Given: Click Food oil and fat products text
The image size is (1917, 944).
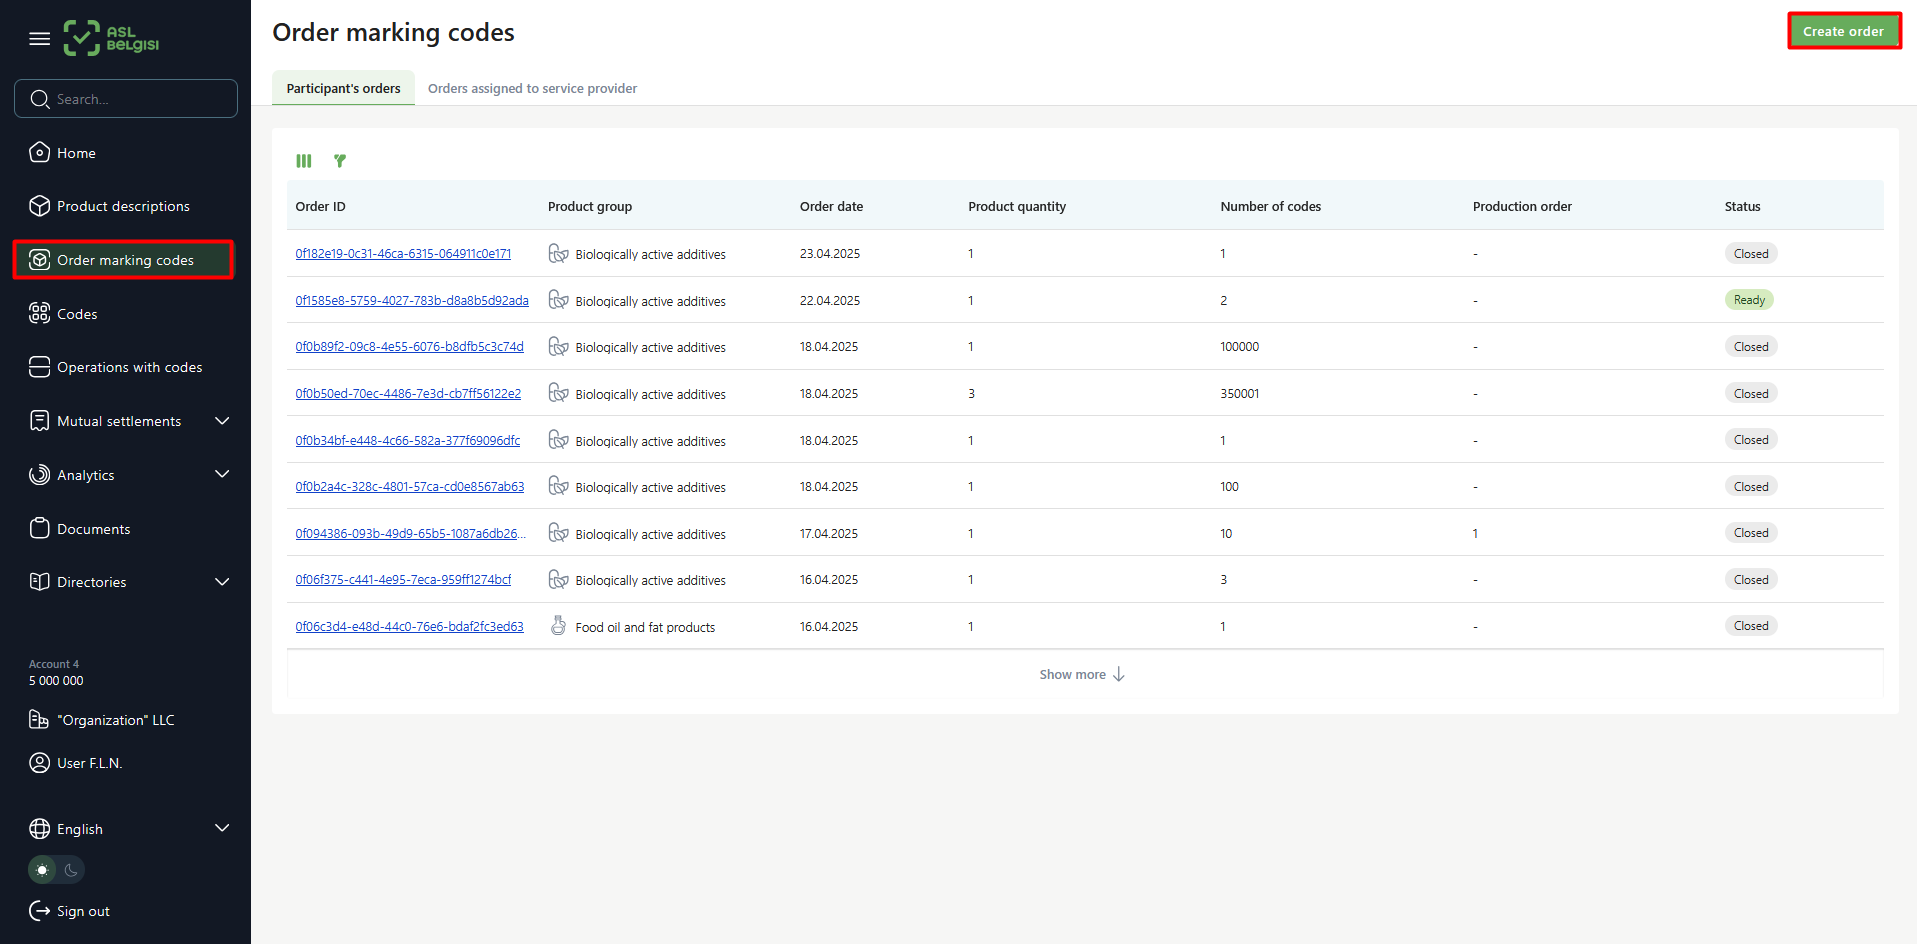Looking at the screenshot, I should pyautogui.click(x=645, y=627).
